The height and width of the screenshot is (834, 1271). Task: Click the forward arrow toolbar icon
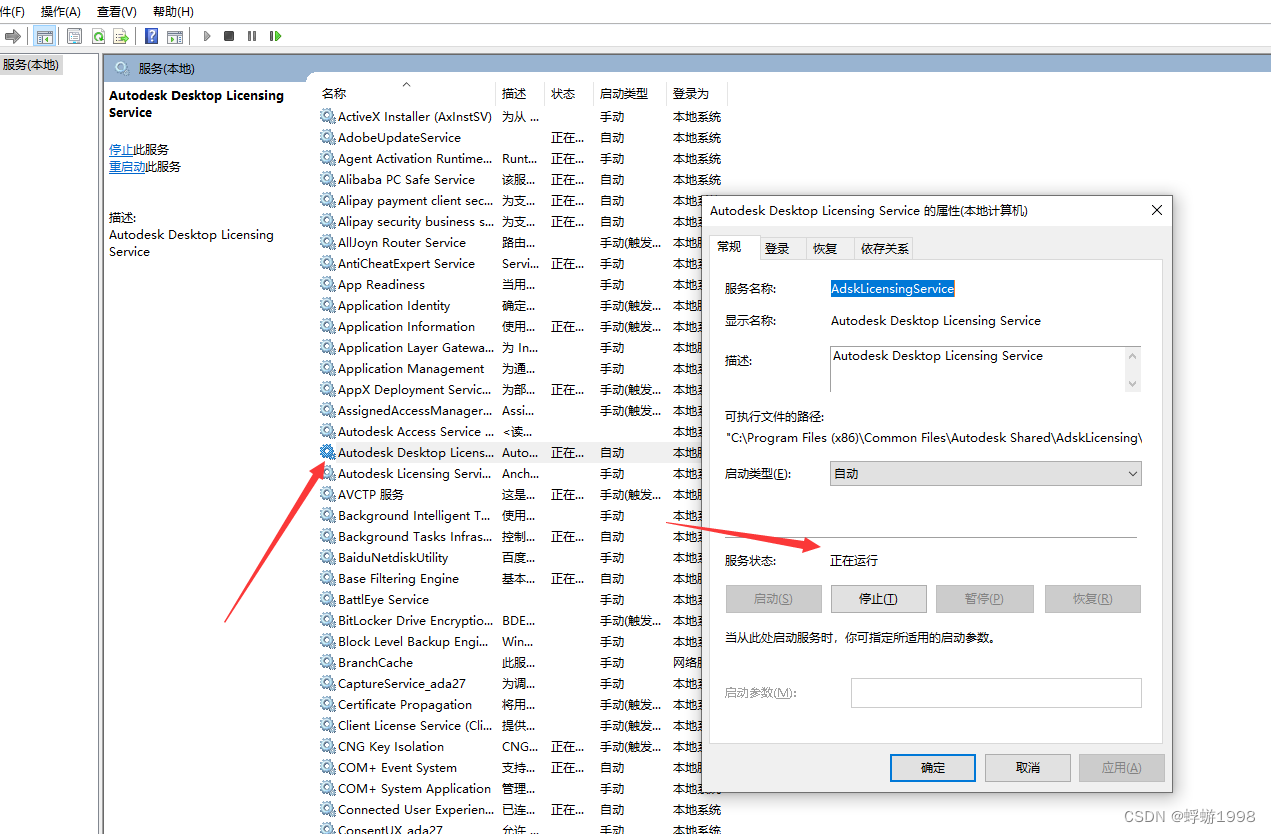pyautogui.click(x=12, y=36)
